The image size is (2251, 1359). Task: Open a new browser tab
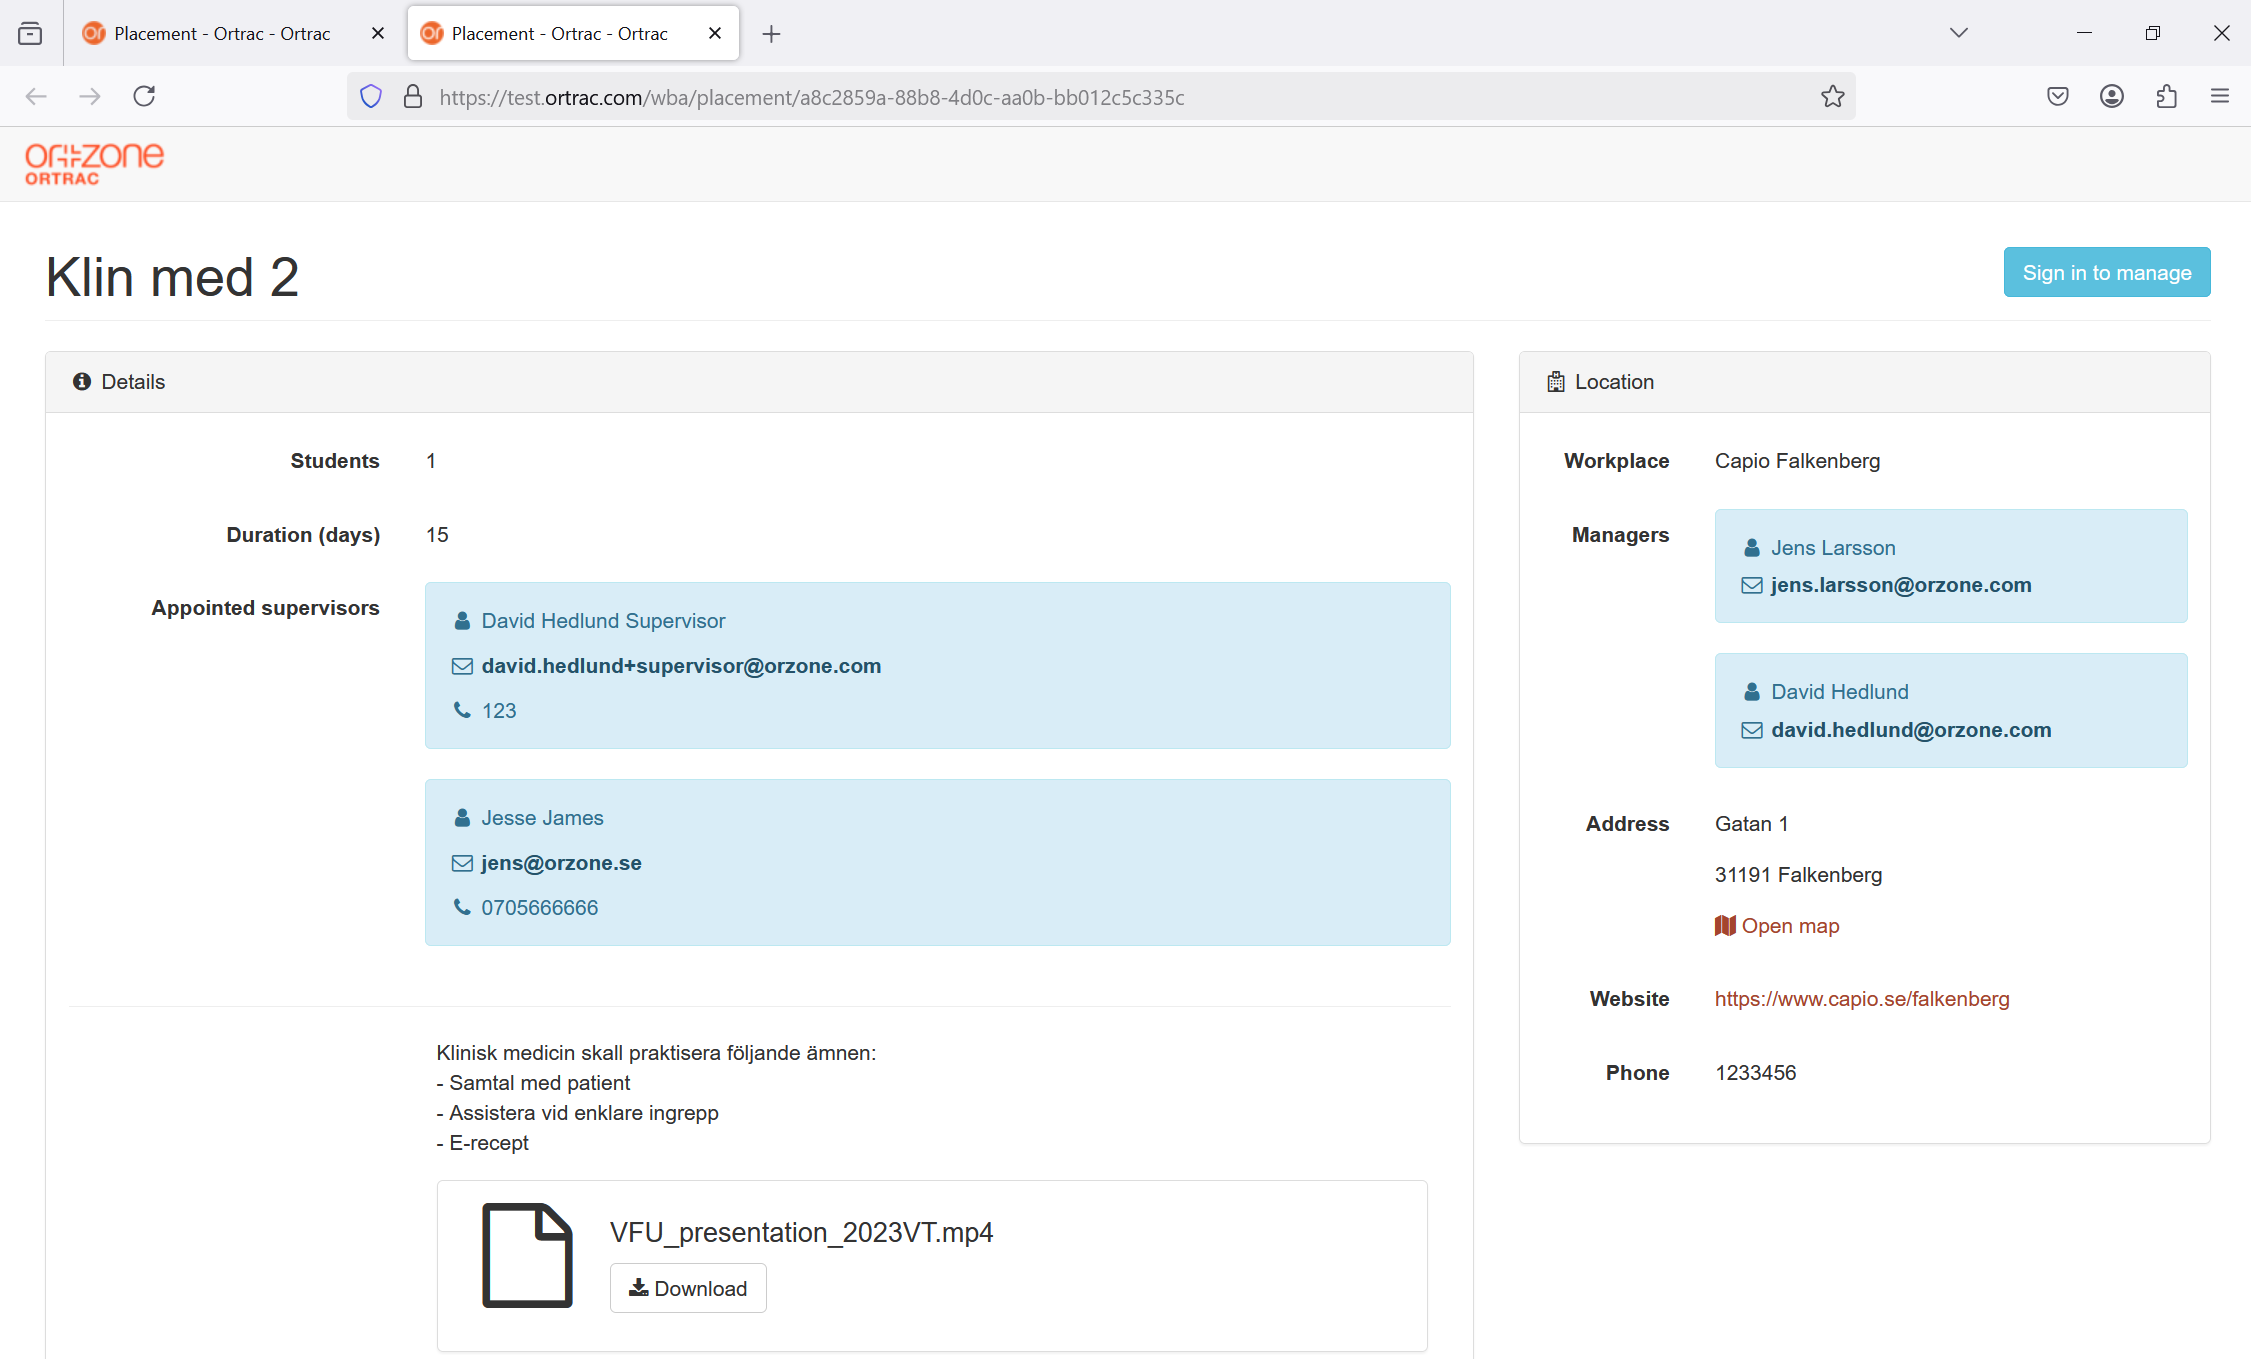click(771, 34)
